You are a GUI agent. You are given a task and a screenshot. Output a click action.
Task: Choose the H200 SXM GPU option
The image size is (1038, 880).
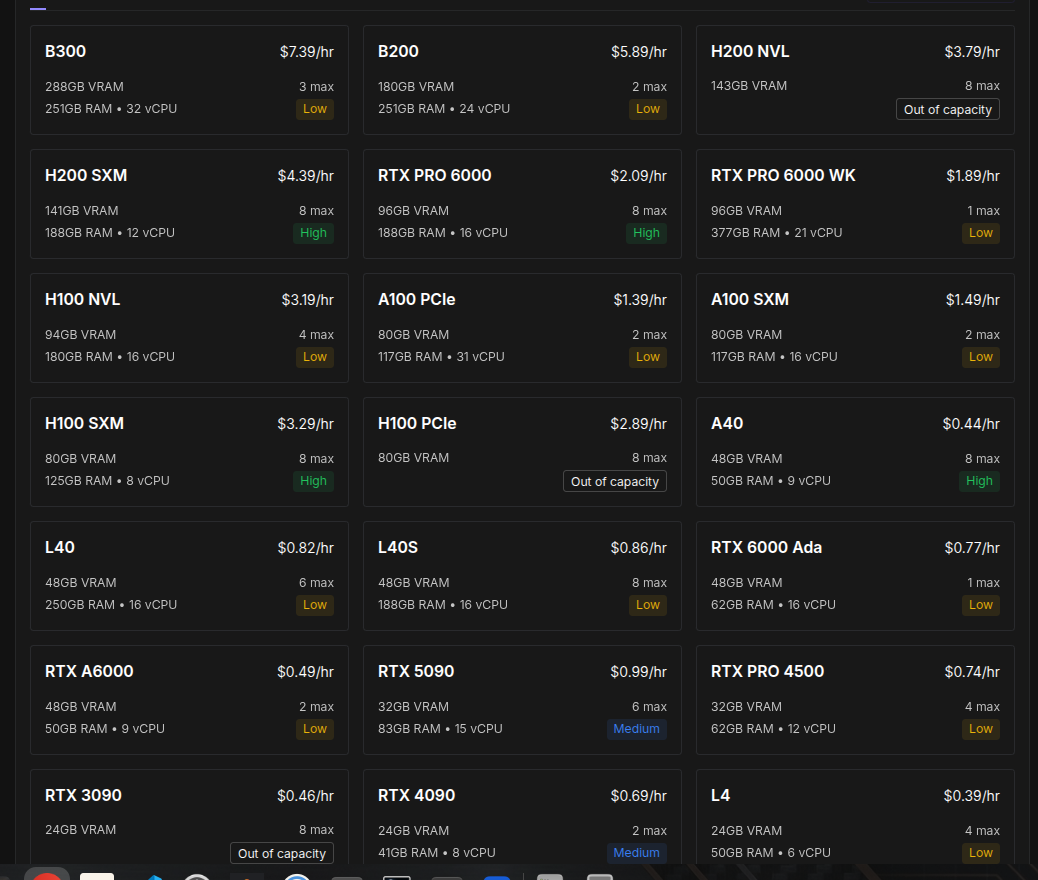point(189,204)
